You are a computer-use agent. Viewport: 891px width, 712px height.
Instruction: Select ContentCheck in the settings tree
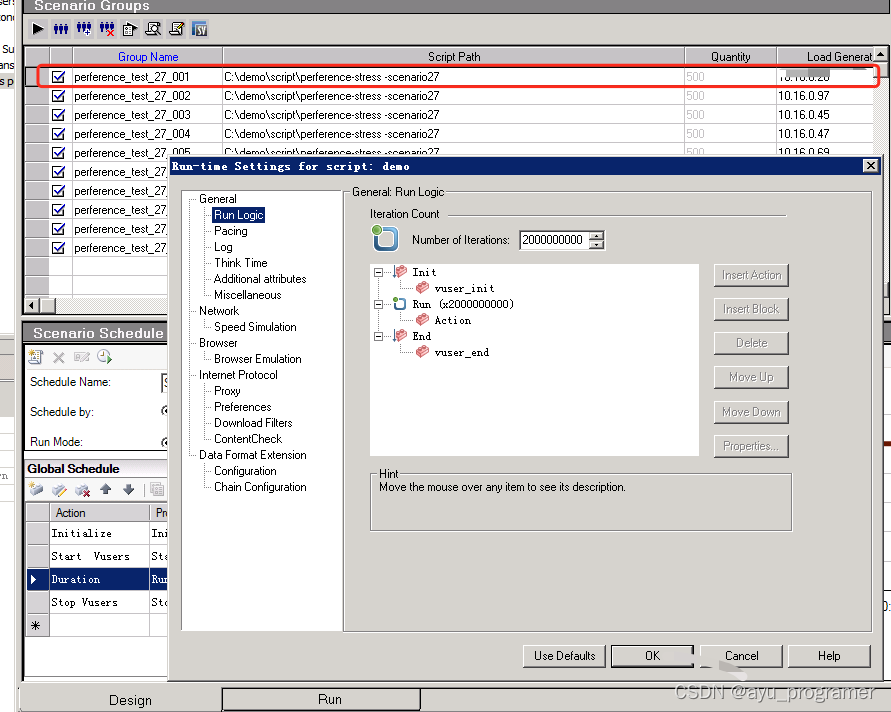[248, 439]
